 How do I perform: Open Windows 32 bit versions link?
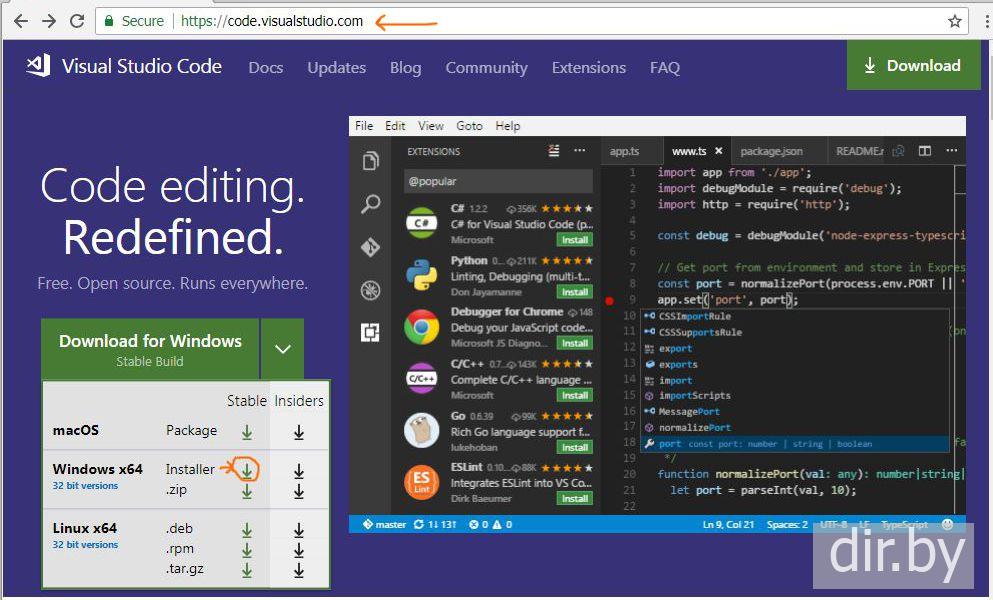point(85,486)
